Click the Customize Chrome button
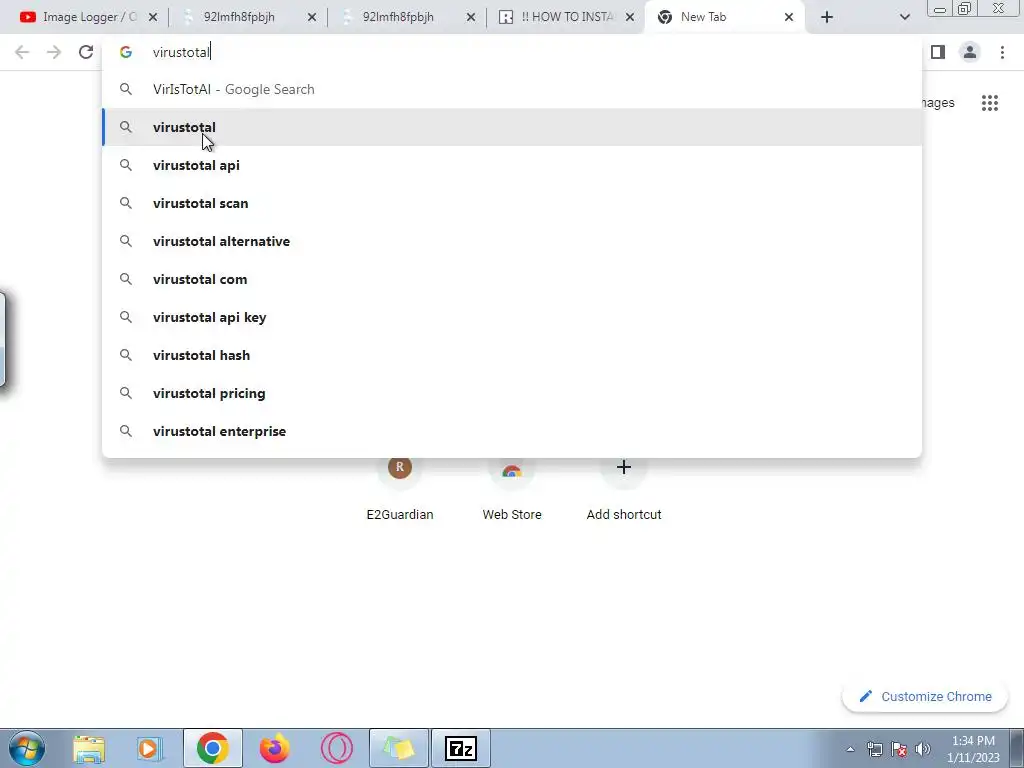The height and width of the screenshot is (768, 1024). coord(925,696)
